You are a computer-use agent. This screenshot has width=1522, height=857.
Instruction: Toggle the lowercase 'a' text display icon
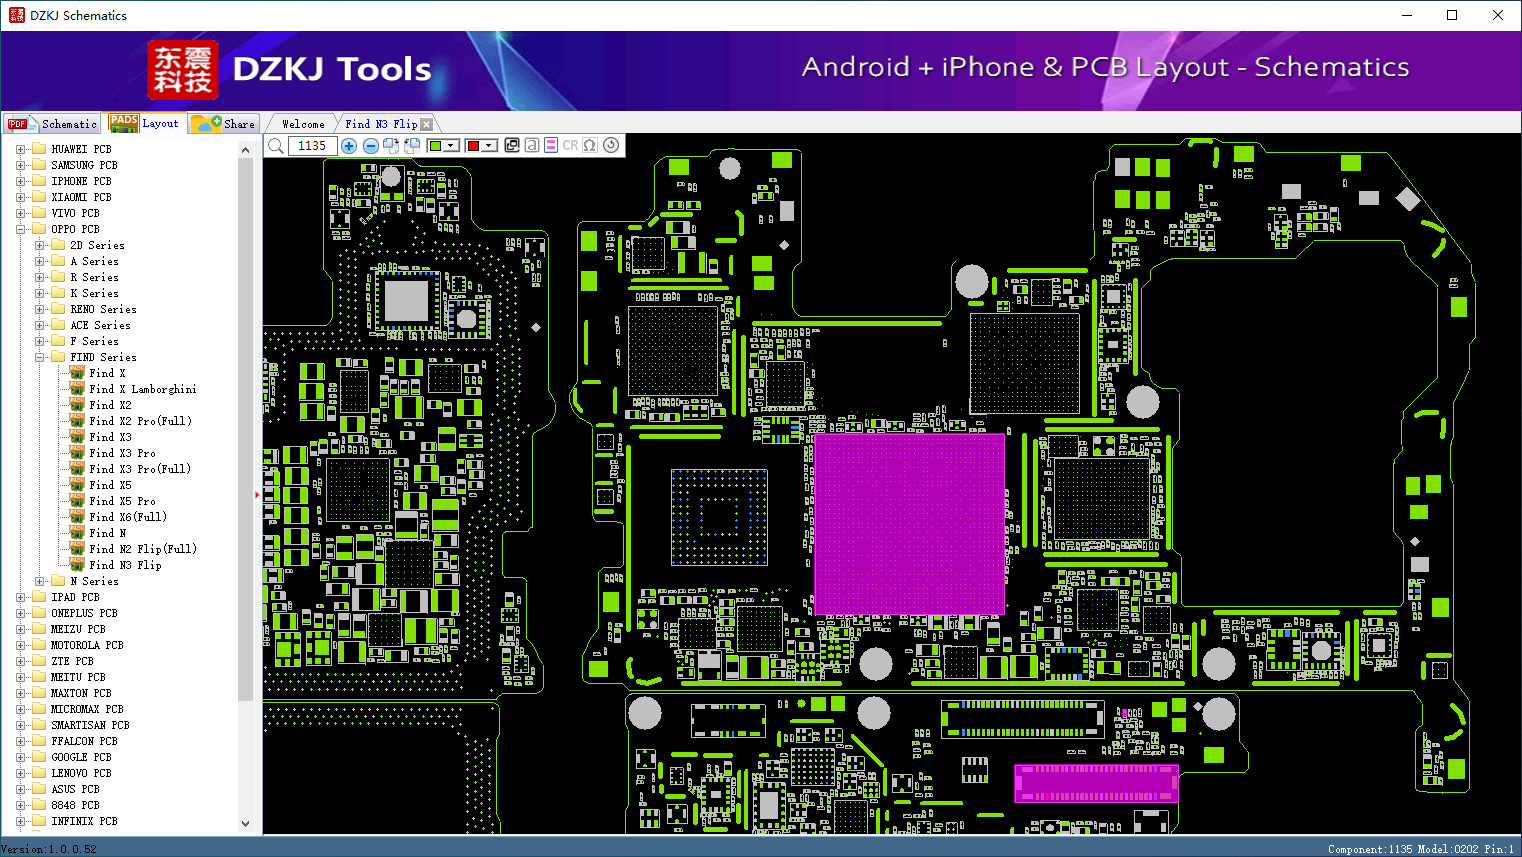(x=532, y=145)
